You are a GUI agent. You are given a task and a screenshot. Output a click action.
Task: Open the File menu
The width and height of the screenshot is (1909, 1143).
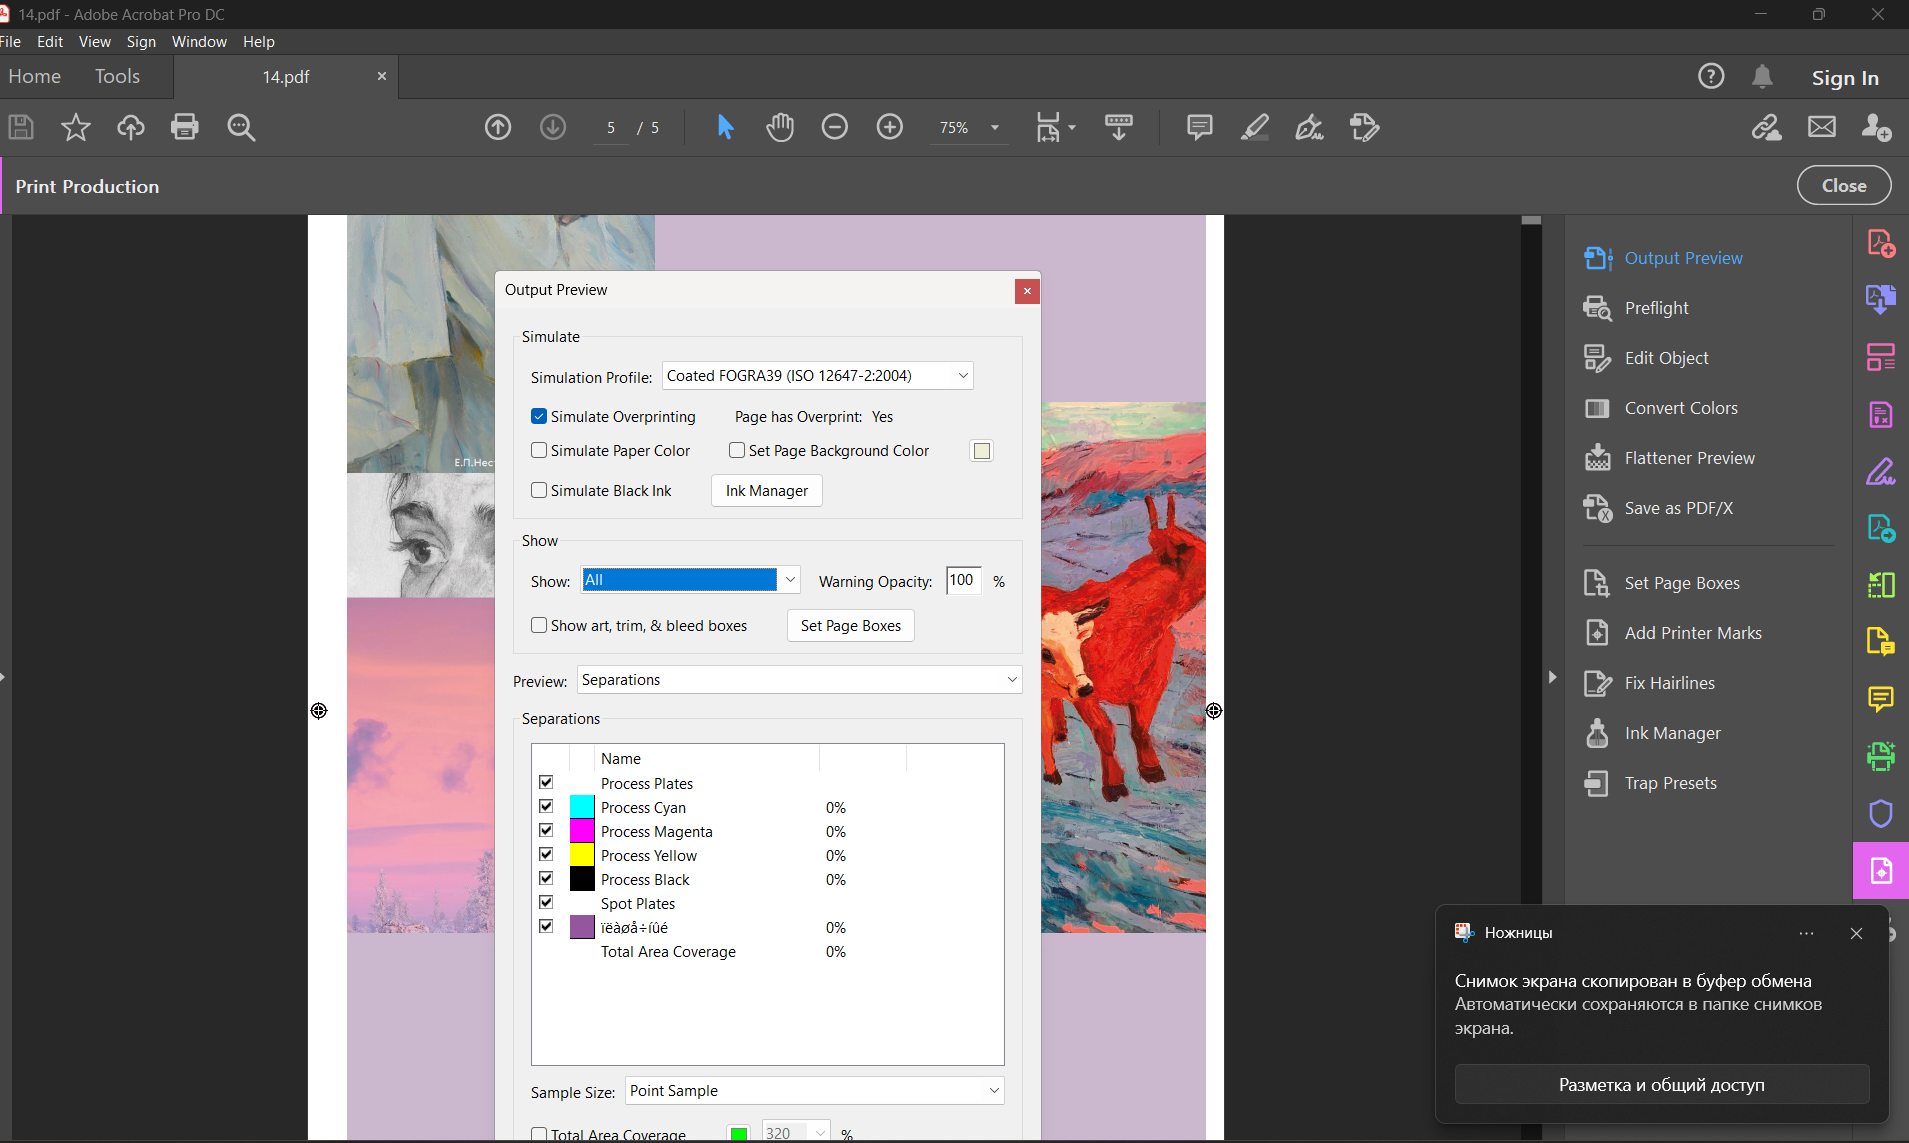[x=11, y=42]
